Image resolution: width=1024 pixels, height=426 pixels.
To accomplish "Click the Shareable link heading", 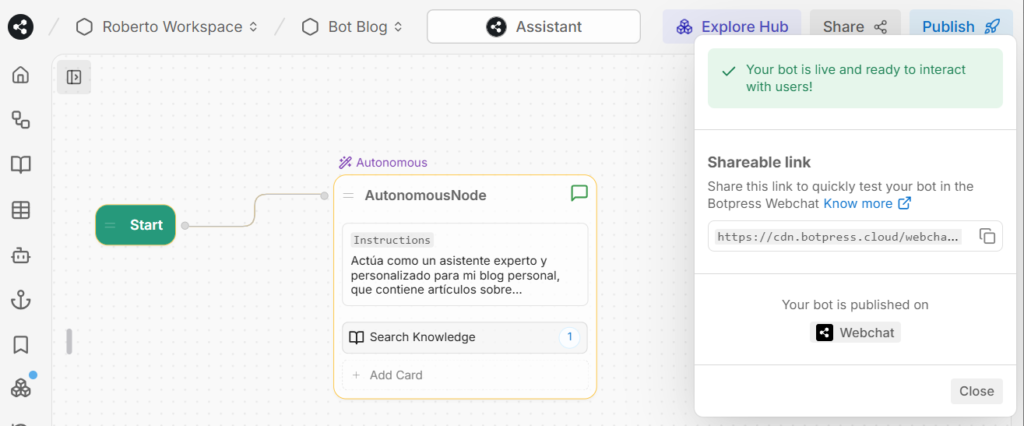I will [759, 162].
